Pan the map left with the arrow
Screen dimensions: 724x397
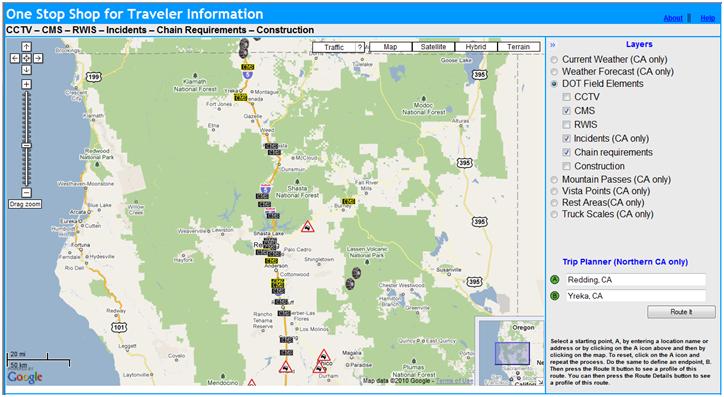[x=15, y=58]
